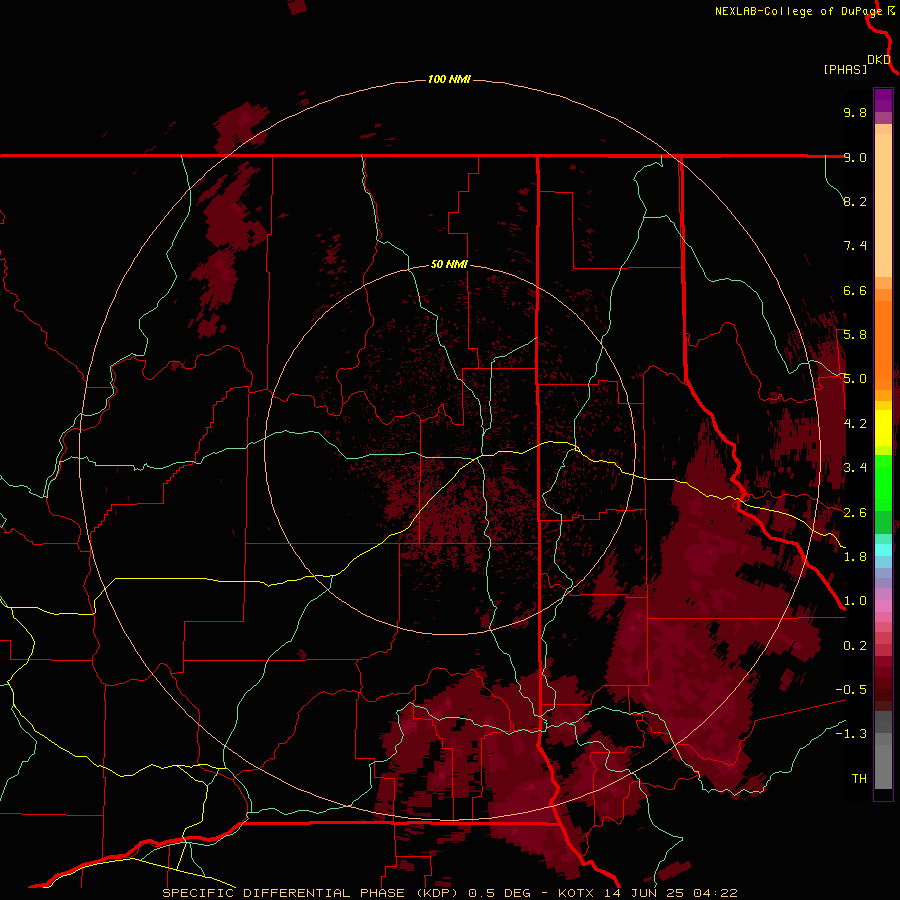The image size is (900, 900).
Task: Pick the pink swatch on the color bar
Action: 883,606
